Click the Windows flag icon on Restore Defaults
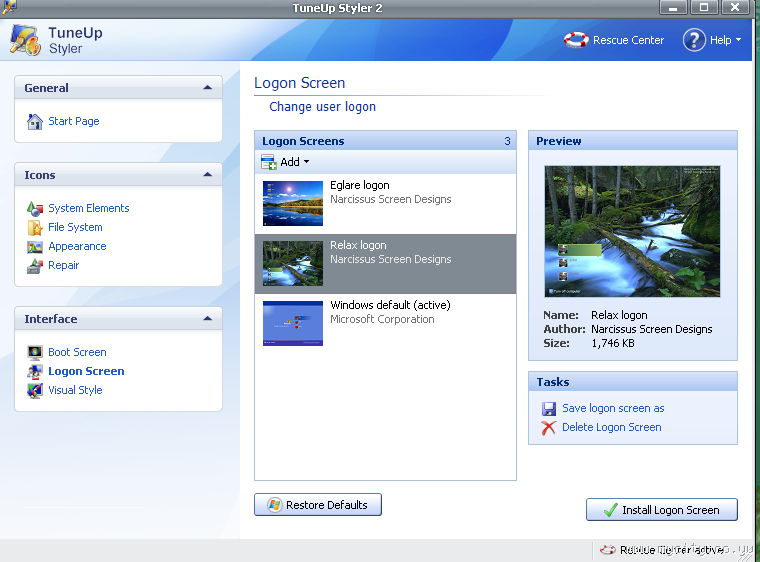Image resolution: width=760 pixels, height=562 pixels. 274,505
